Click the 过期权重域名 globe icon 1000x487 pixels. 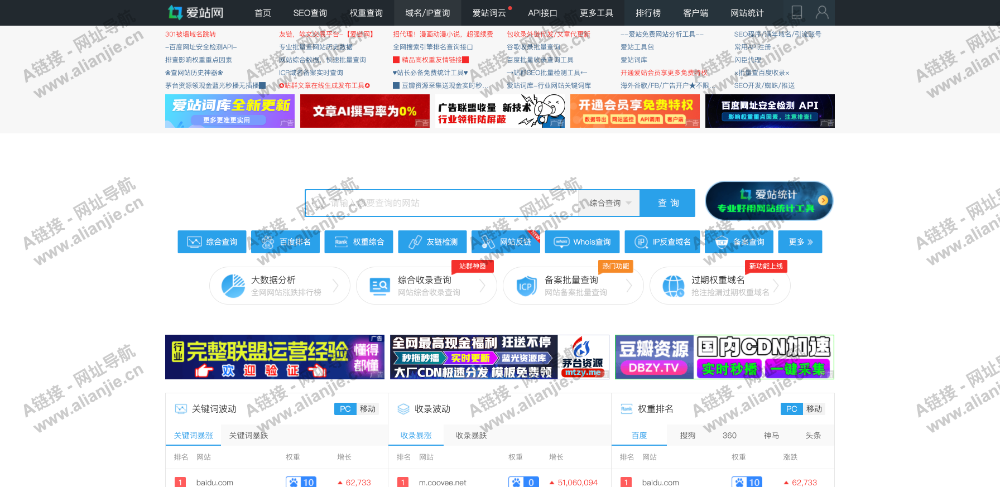(x=673, y=286)
